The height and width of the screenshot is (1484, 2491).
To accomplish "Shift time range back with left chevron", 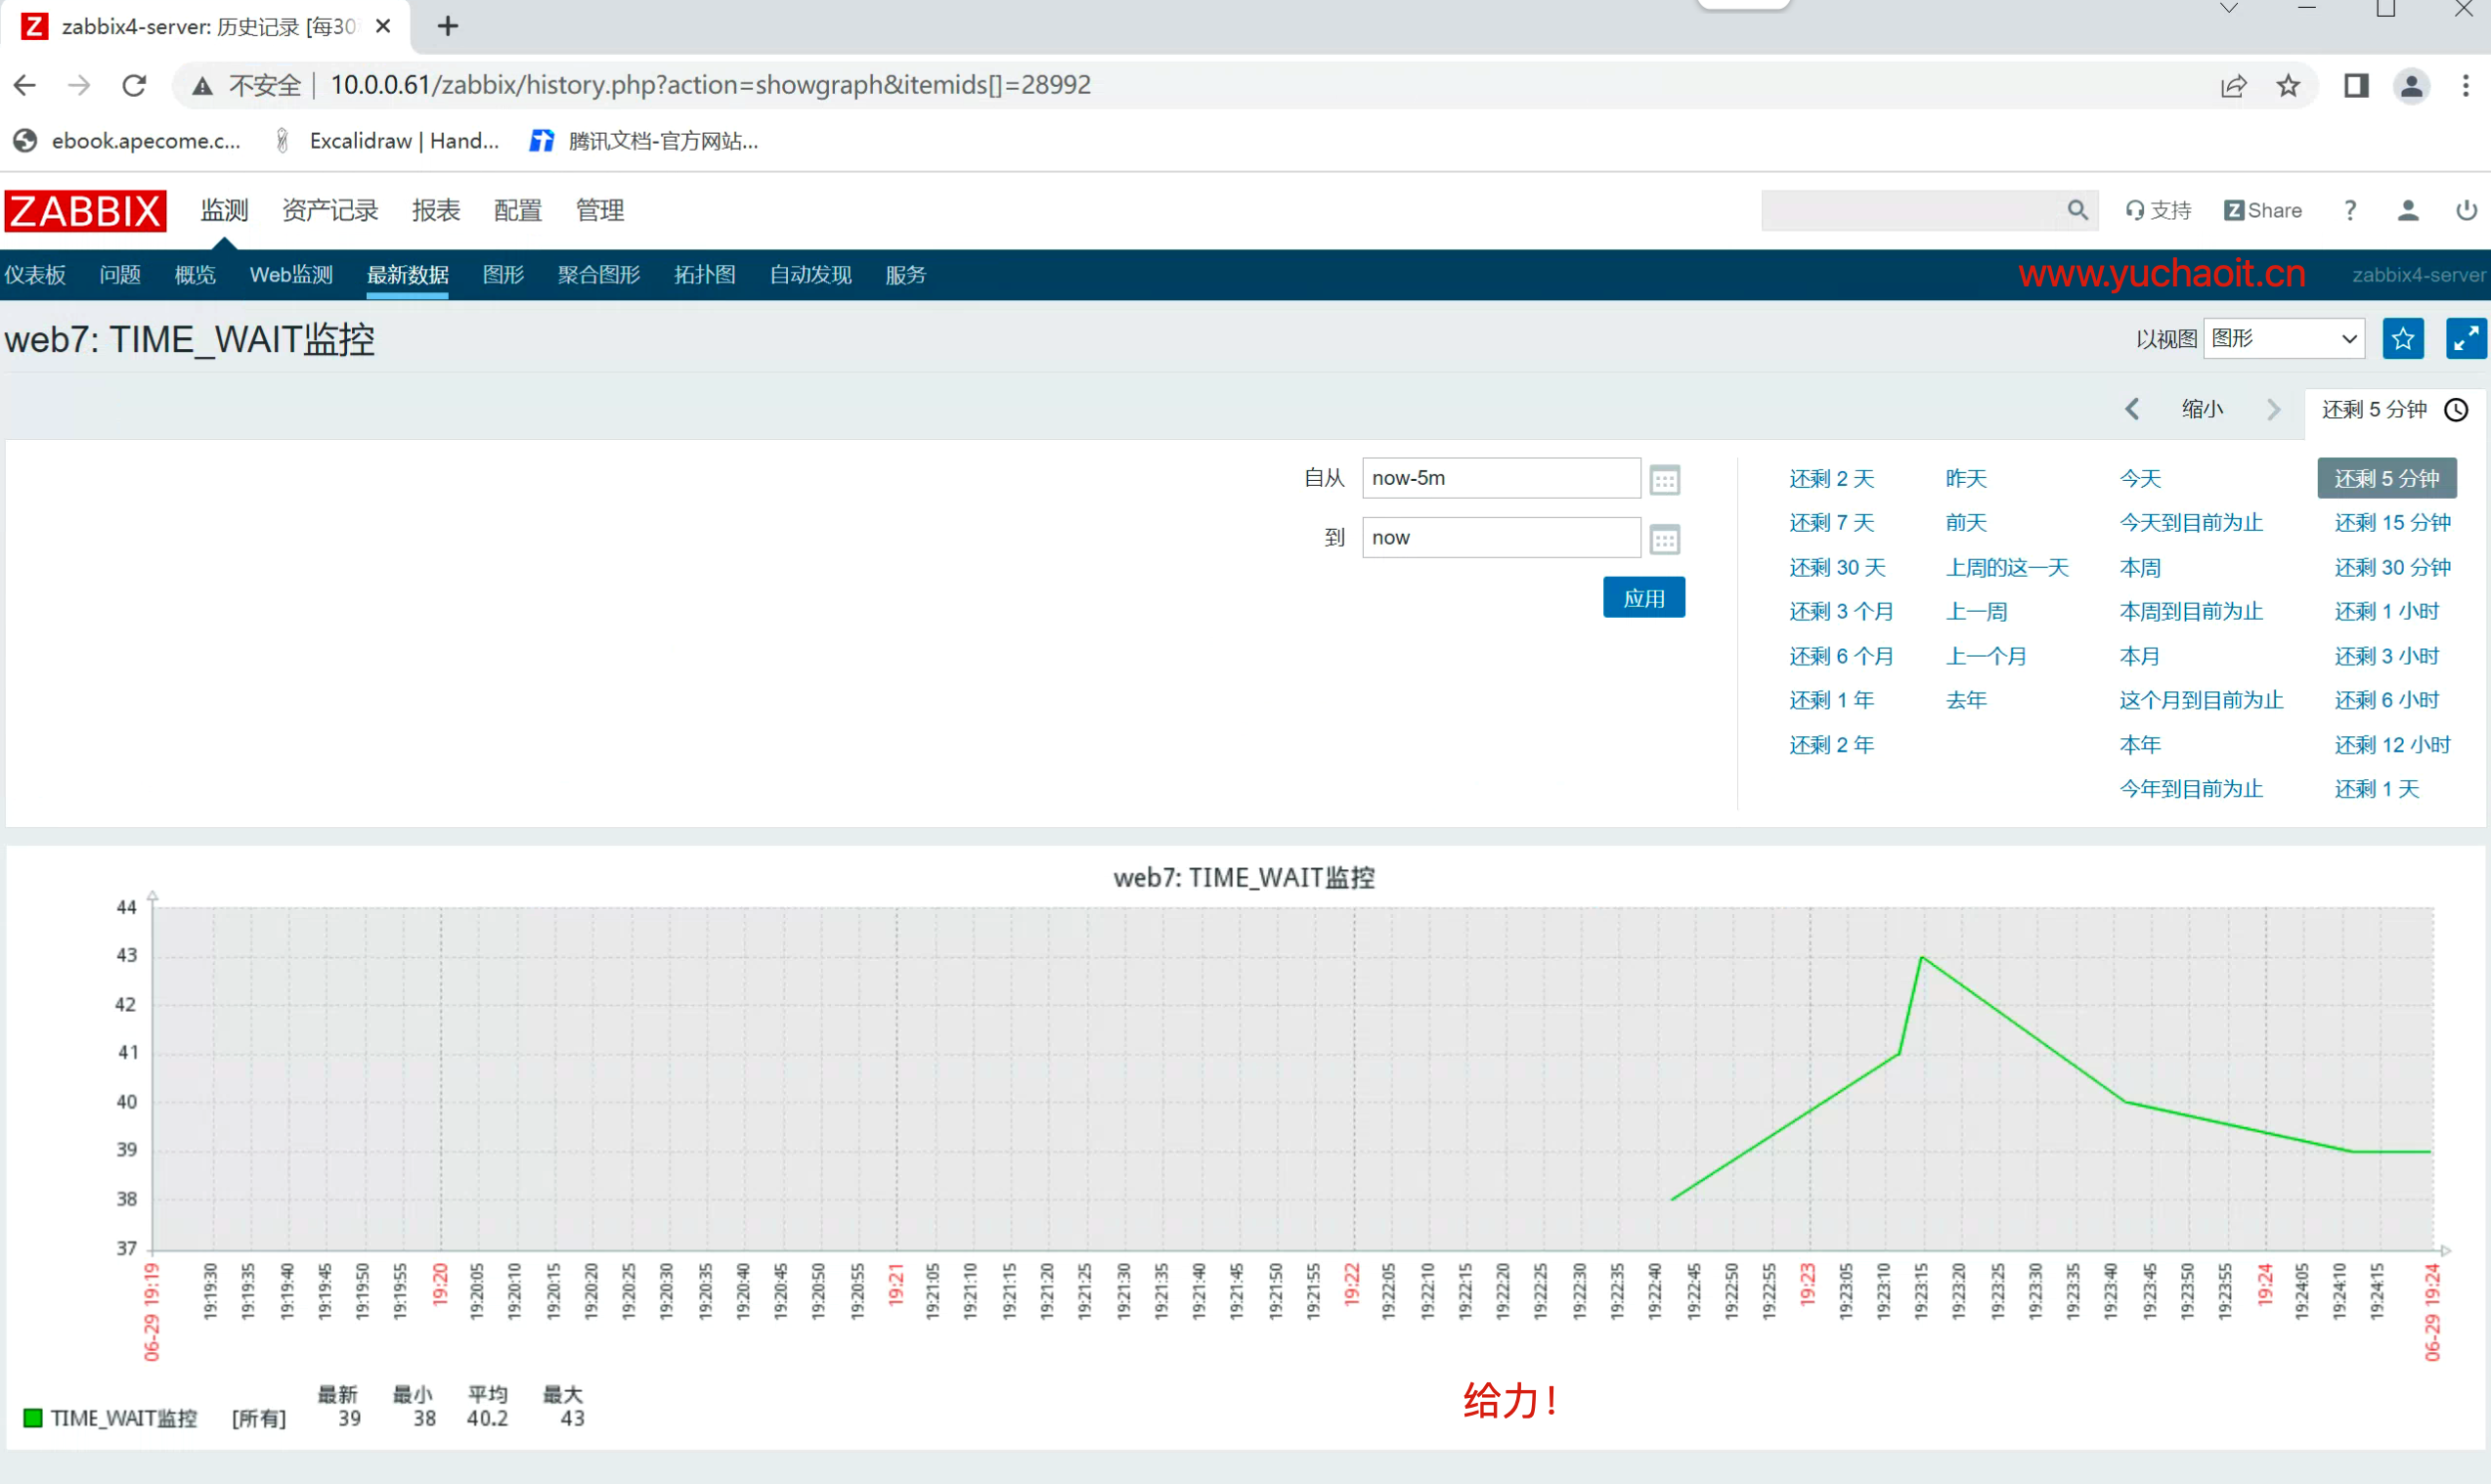I will coord(2131,409).
